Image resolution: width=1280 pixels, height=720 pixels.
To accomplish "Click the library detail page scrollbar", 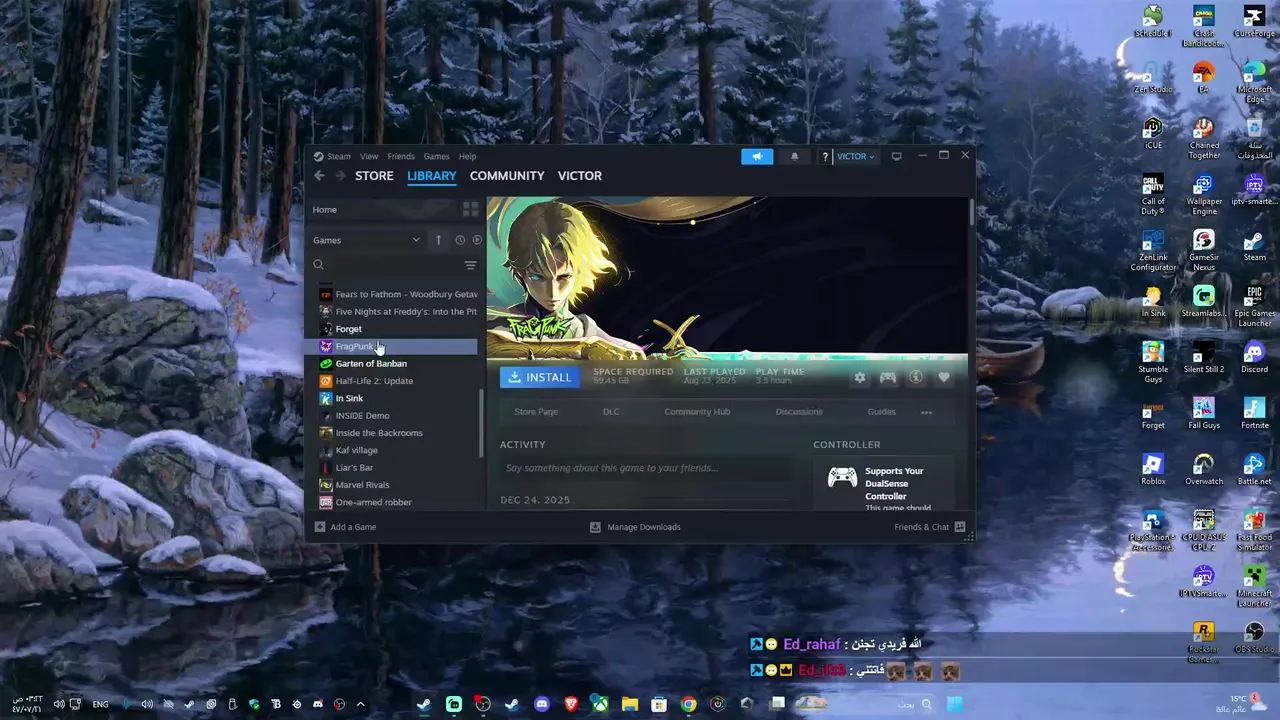I will (x=971, y=213).
